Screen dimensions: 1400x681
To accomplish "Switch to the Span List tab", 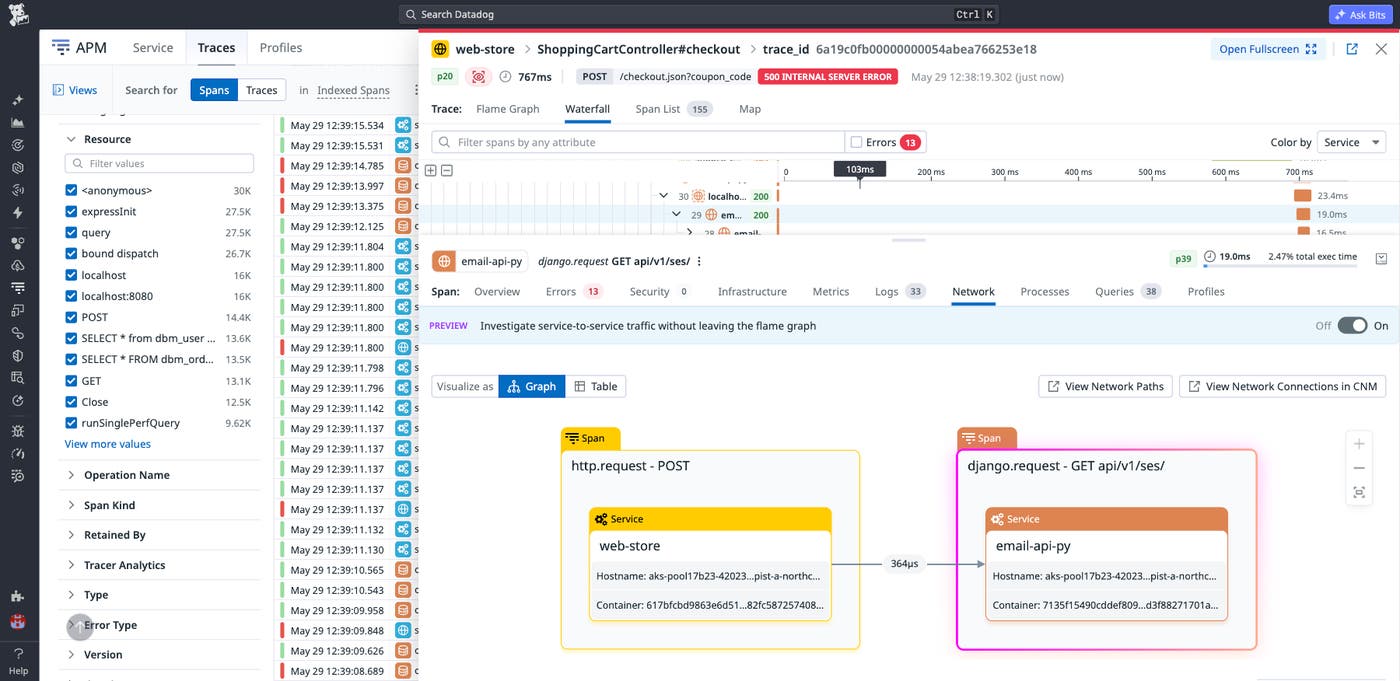I will pos(674,109).
